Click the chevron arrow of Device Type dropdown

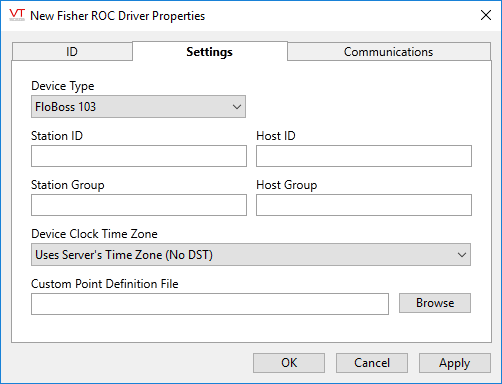[x=237, y=107]
